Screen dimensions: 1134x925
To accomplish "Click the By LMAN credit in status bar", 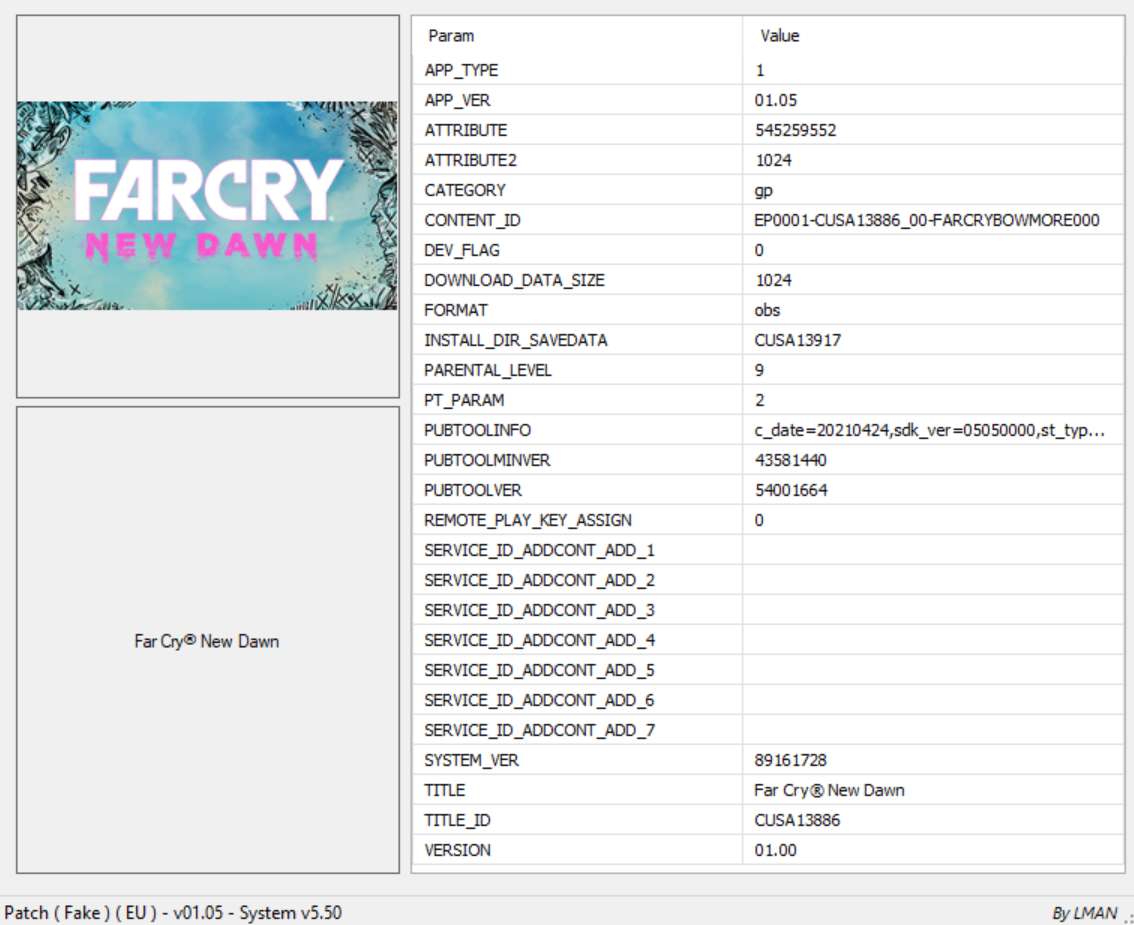I will click(1085, 913).
